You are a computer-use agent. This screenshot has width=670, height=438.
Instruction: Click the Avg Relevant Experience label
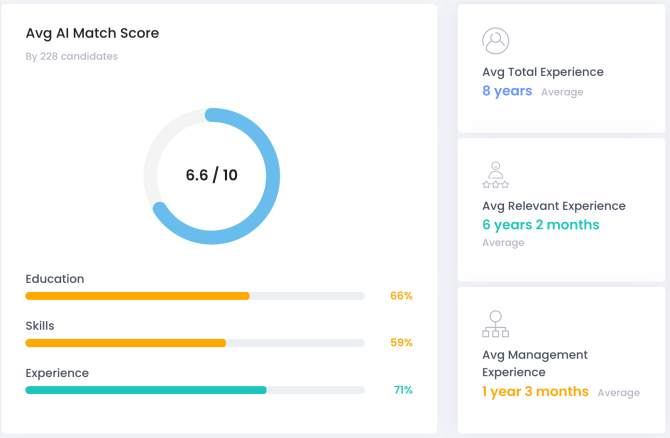coord(554,206)
